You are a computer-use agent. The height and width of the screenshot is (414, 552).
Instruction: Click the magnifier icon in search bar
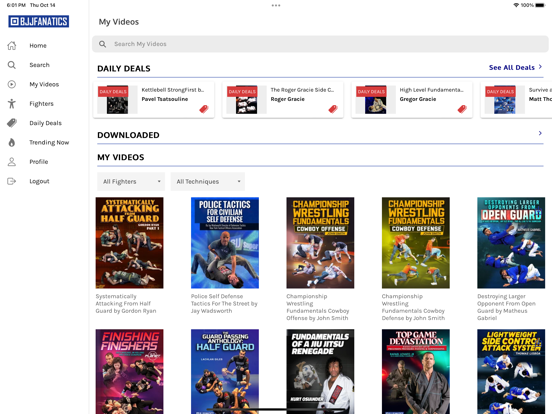pyautogui.click(x=102, y=44)
